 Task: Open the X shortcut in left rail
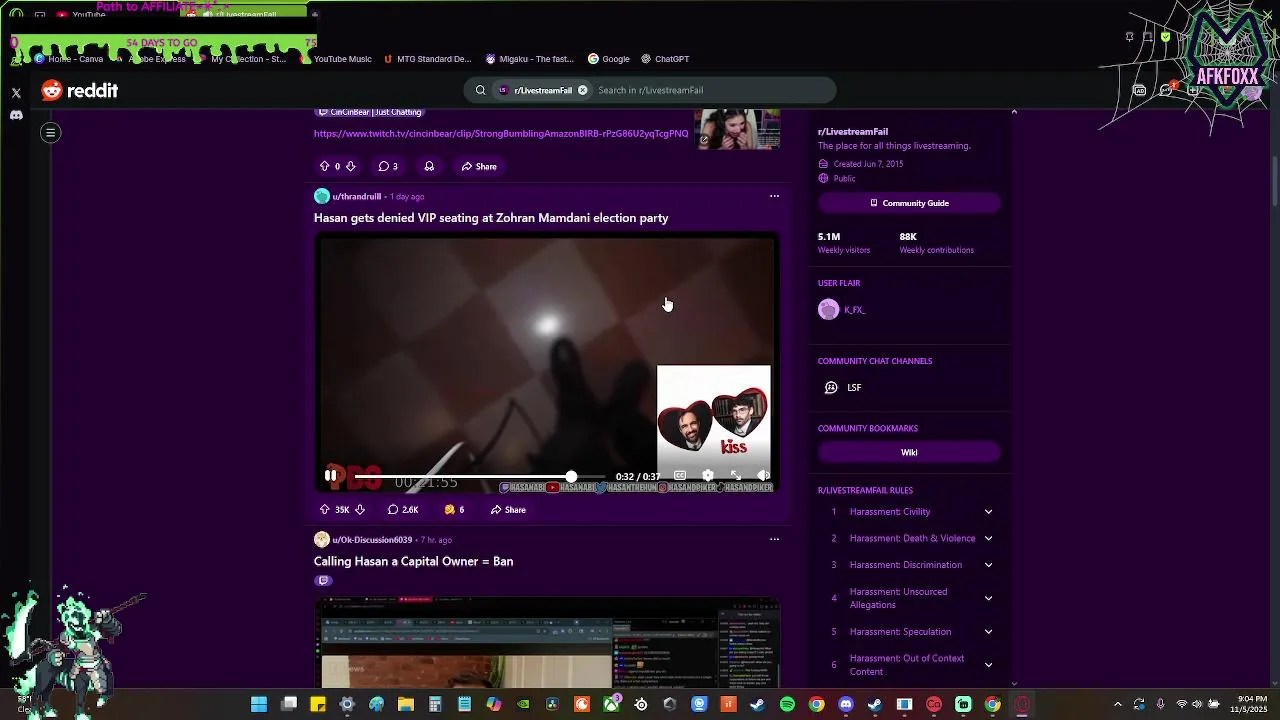tap(16, 93)
